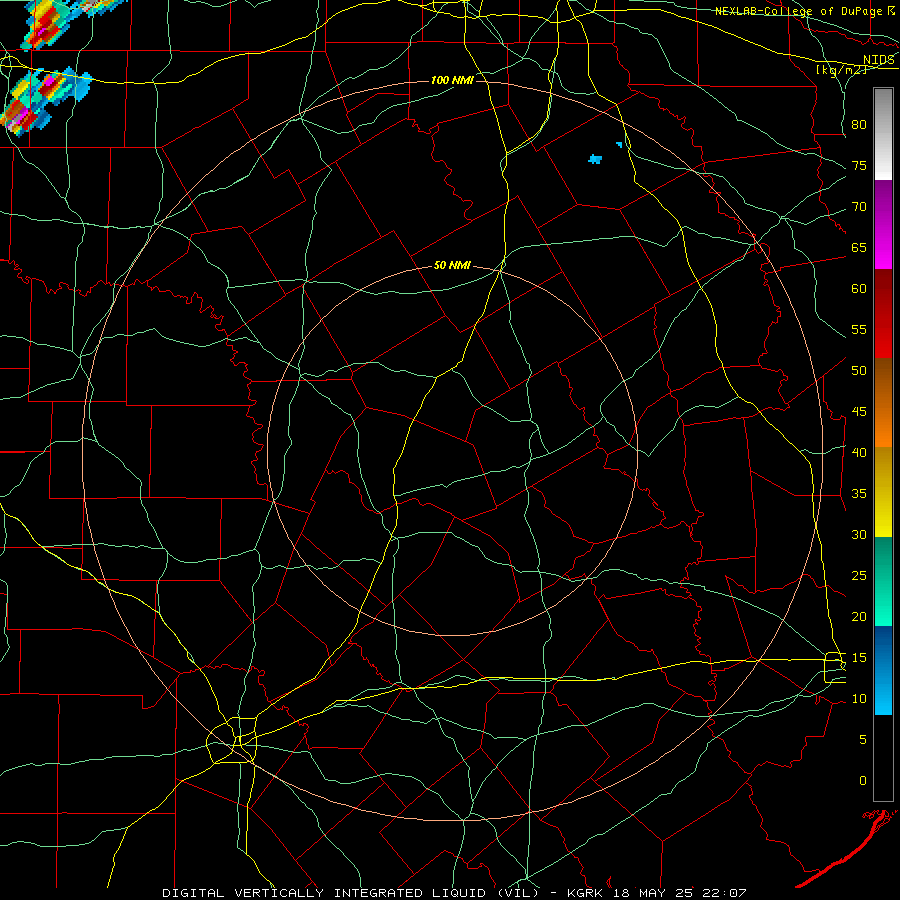This screenshot has height=900, width=900.
Task: Click the blue segment of the VIL scale
Action: point(883,670)
